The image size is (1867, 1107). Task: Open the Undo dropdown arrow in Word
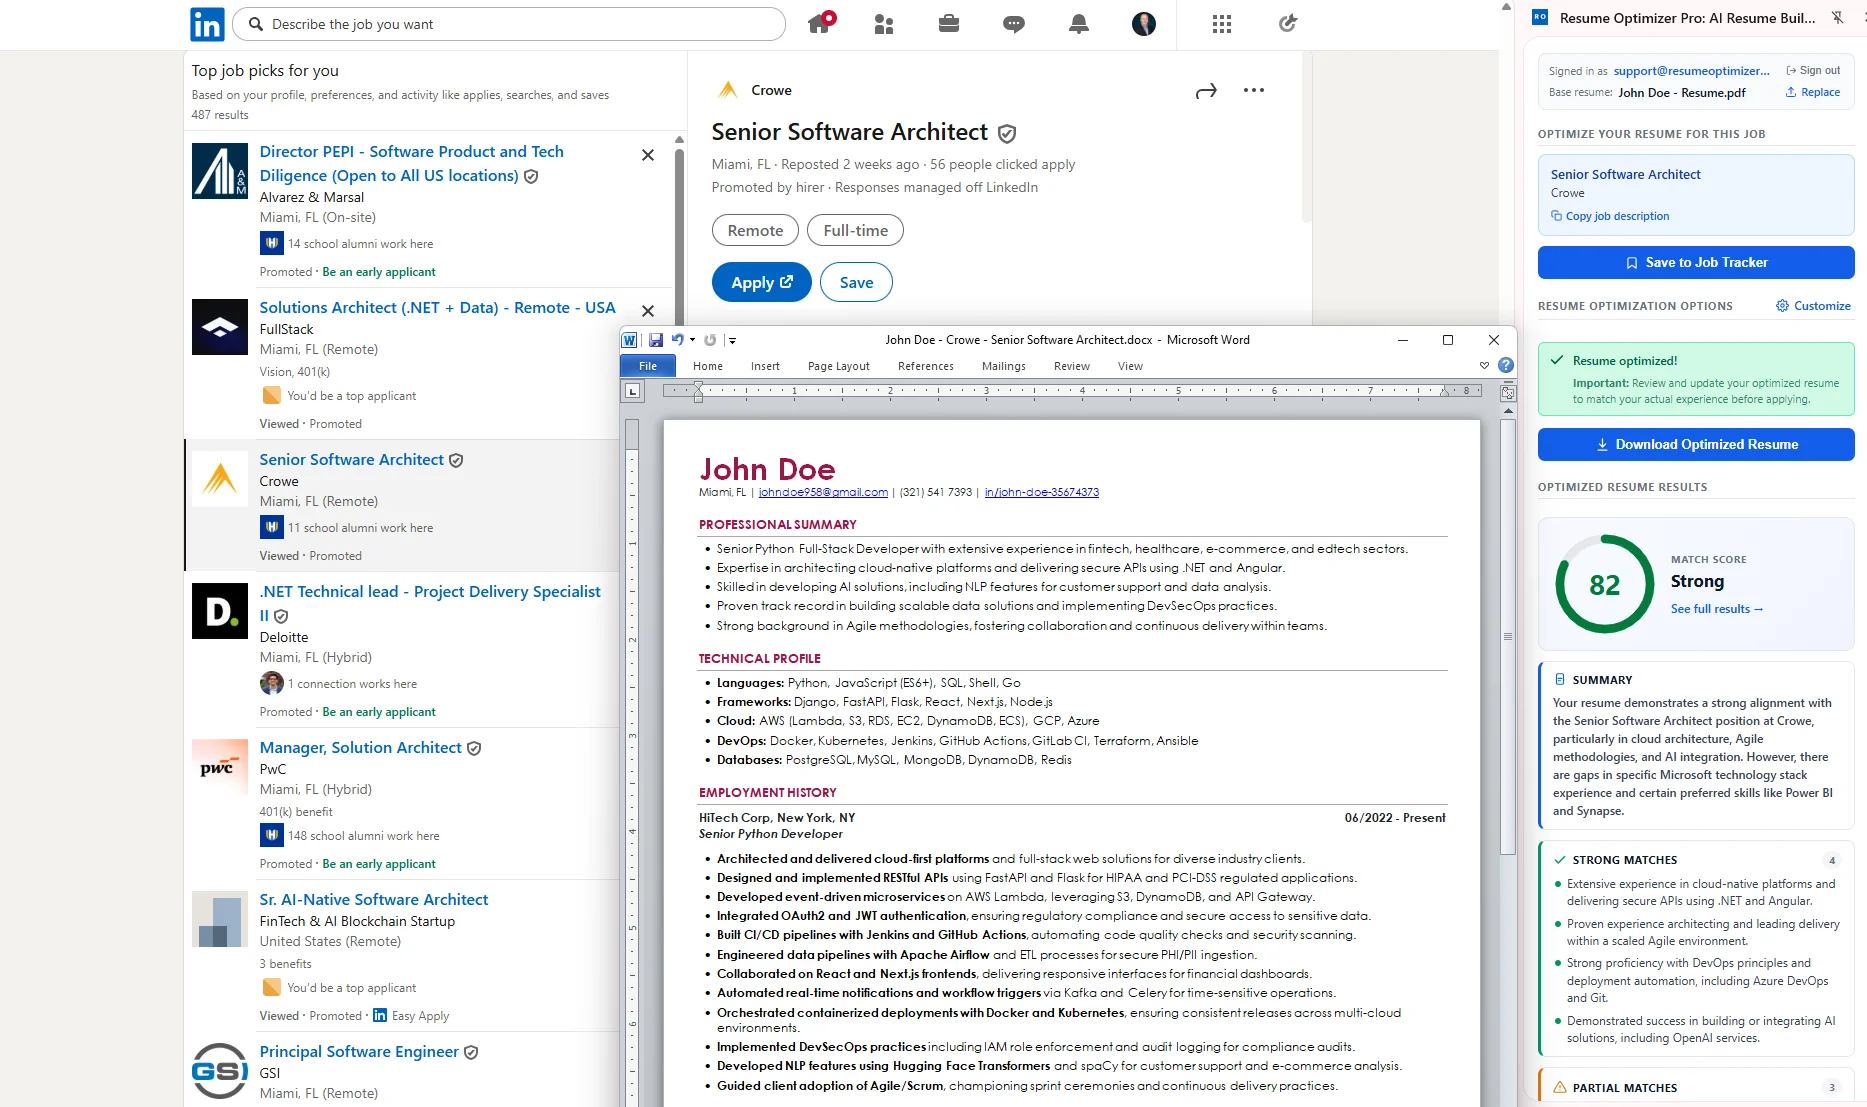click(692, 340)
